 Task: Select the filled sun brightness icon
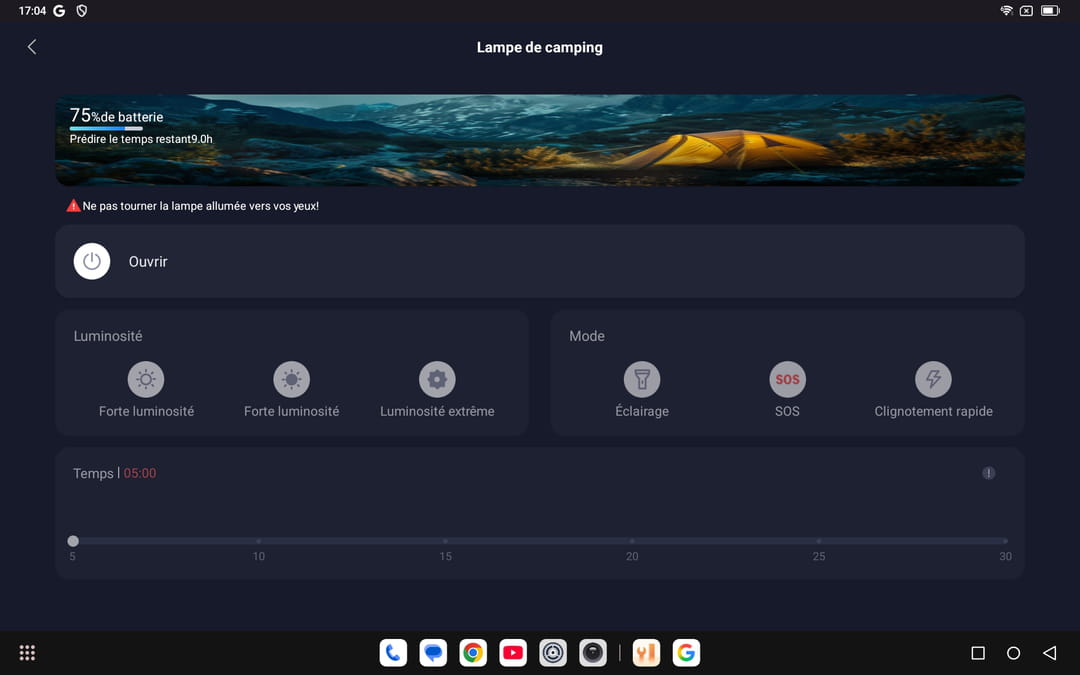pos(291,380)
